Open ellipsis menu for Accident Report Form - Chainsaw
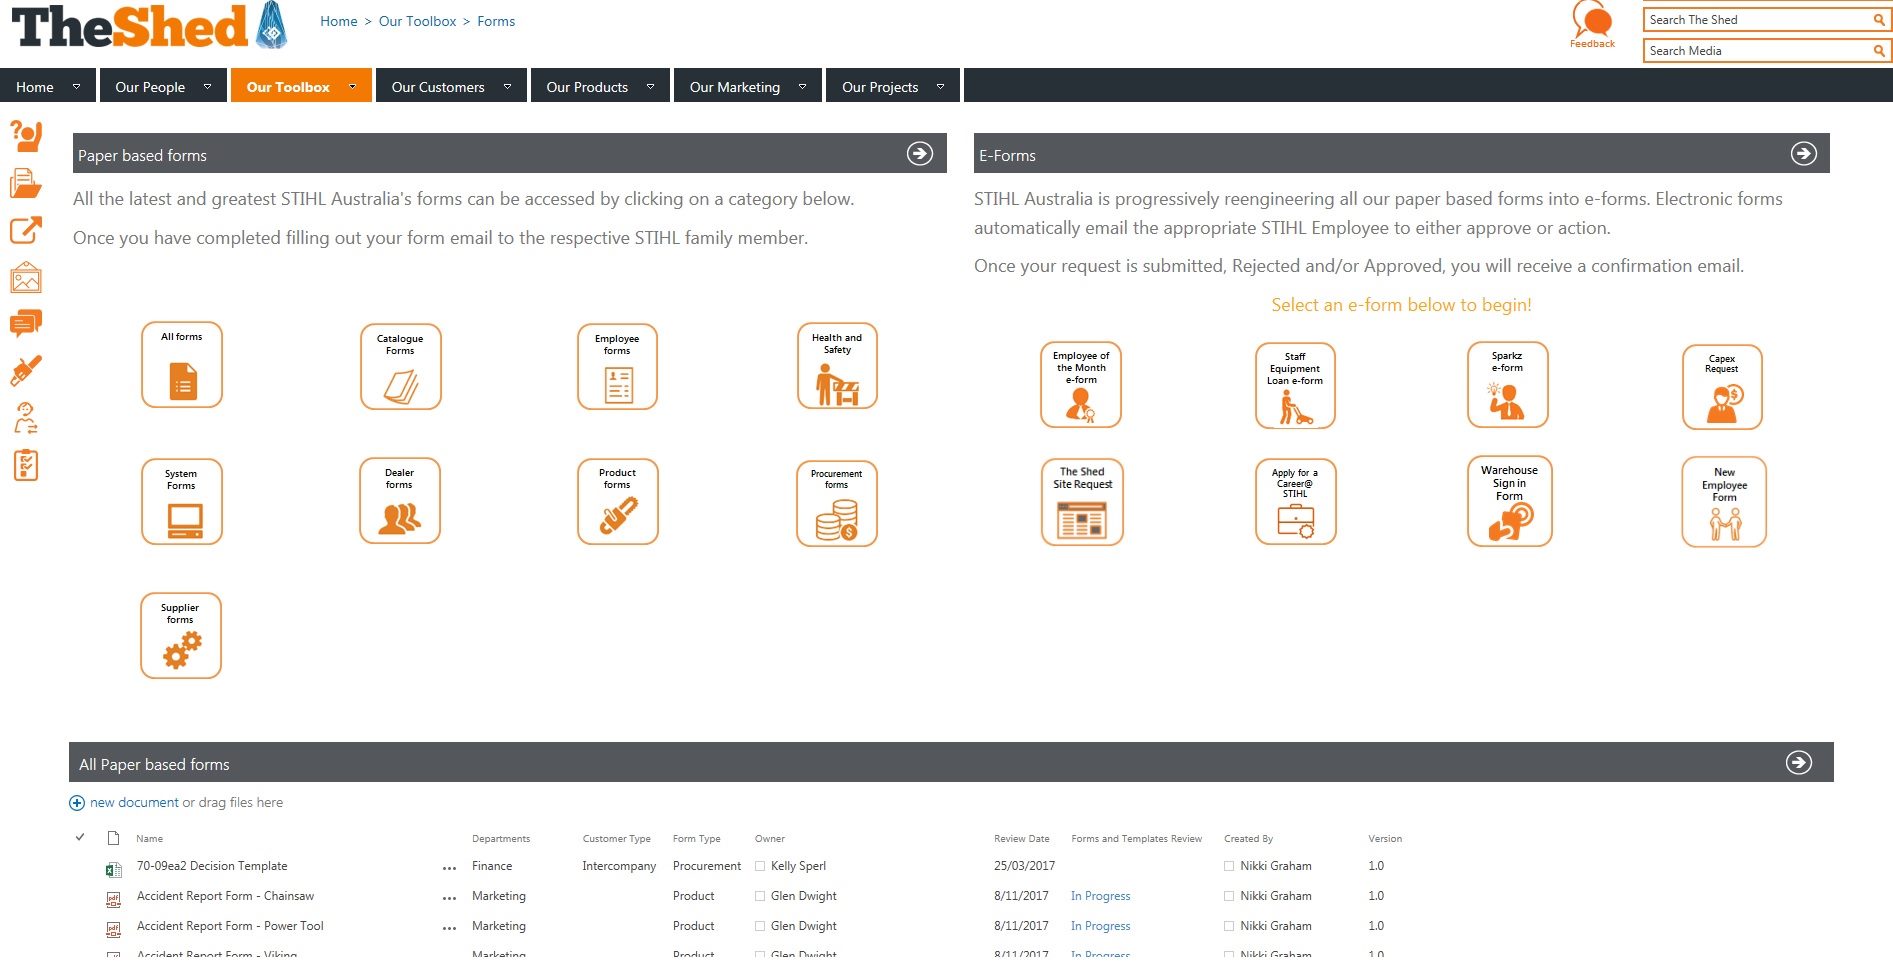 [x=449, y=898]
